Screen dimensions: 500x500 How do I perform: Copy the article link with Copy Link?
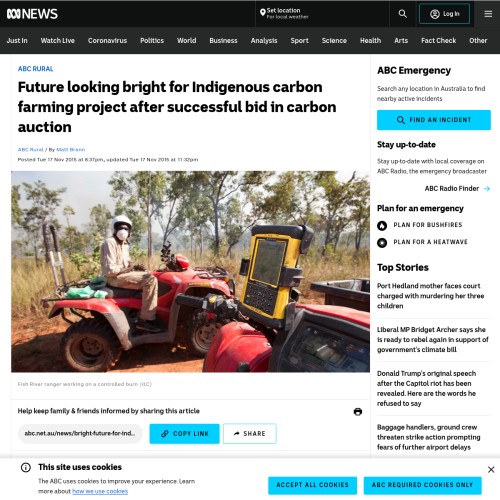pos(184,434)
